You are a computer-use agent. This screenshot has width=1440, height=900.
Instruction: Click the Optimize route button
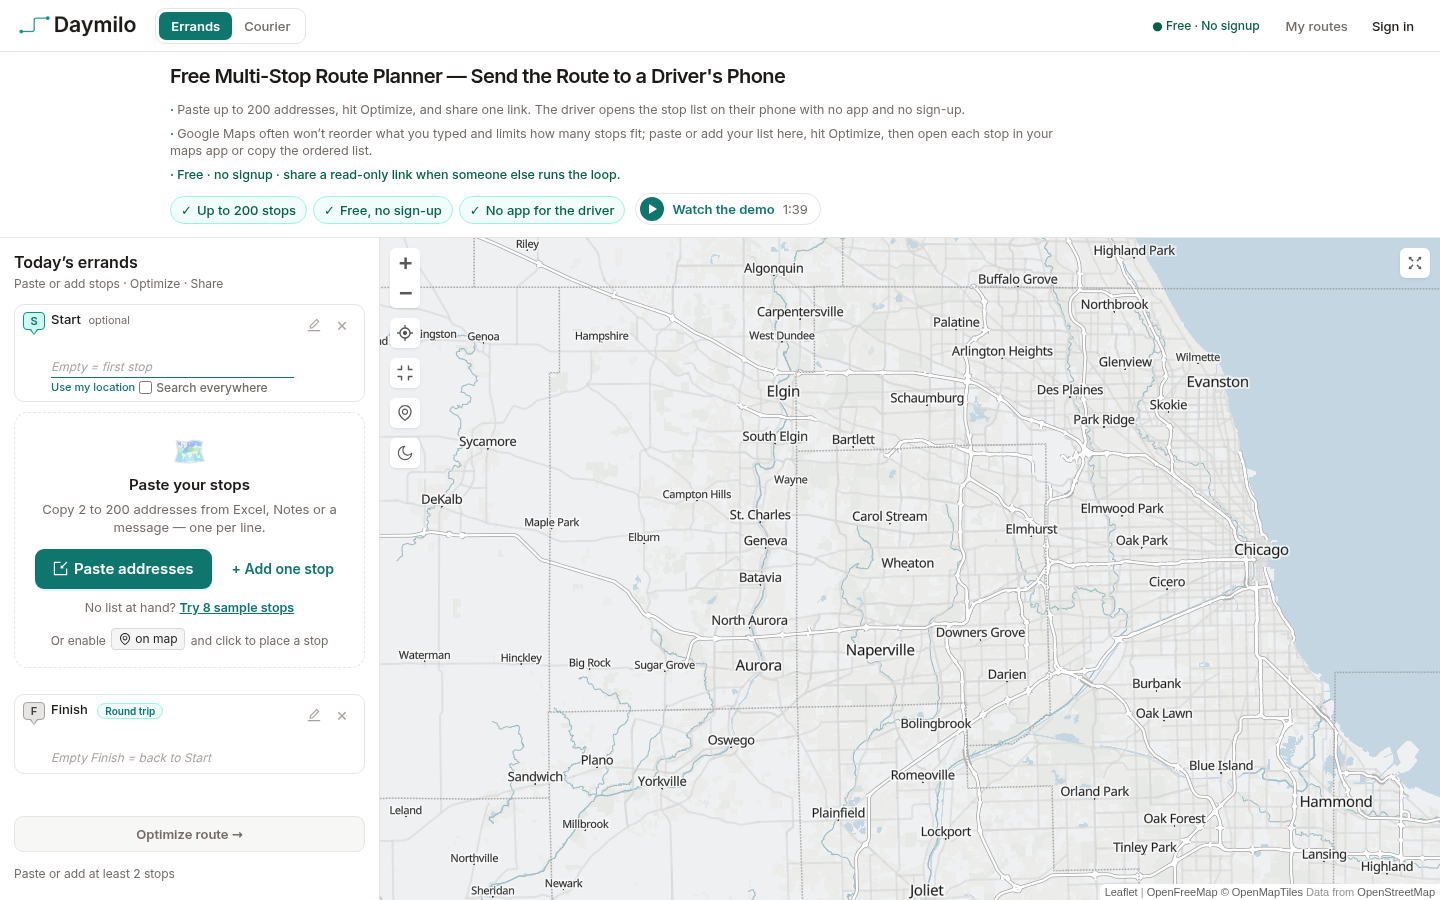click(189, 834)
